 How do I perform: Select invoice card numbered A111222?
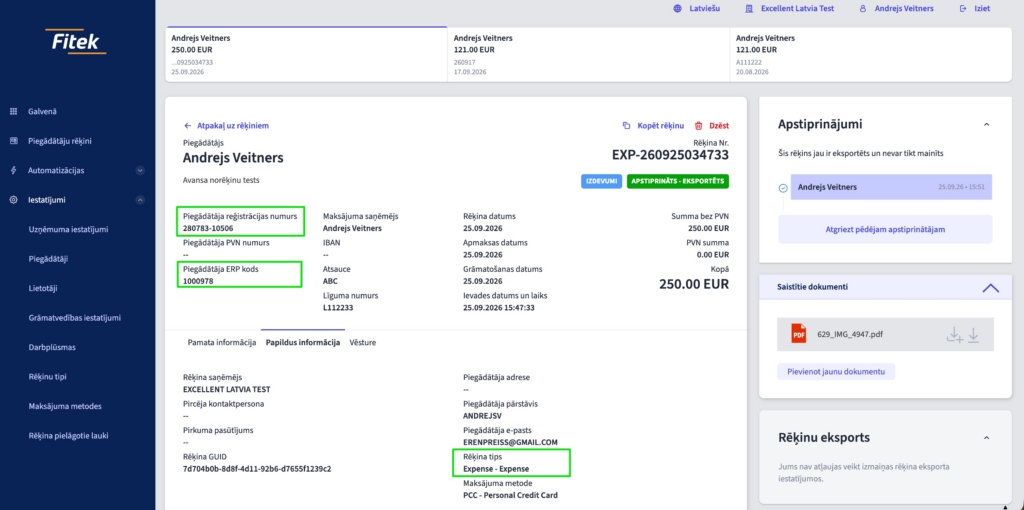870,54
